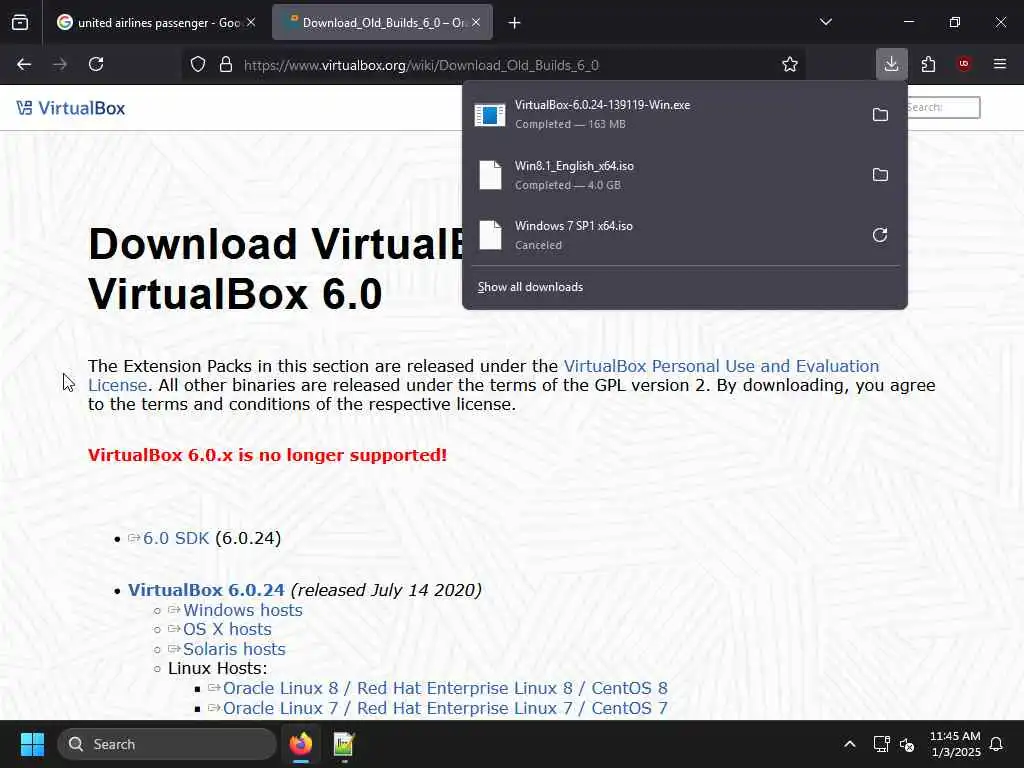Open the Windows Start menu
The width and height of the screenshot is (1024, 768).
click(x=32, y=744)
